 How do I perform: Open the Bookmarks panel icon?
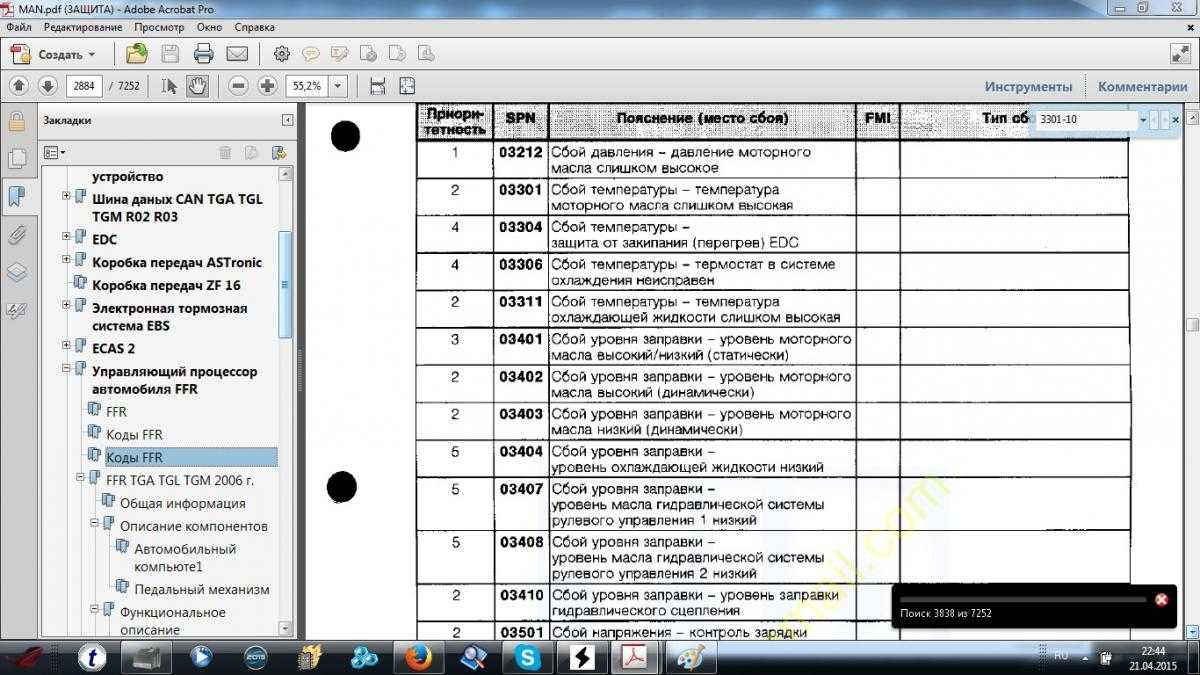click(x=16, y=196)
